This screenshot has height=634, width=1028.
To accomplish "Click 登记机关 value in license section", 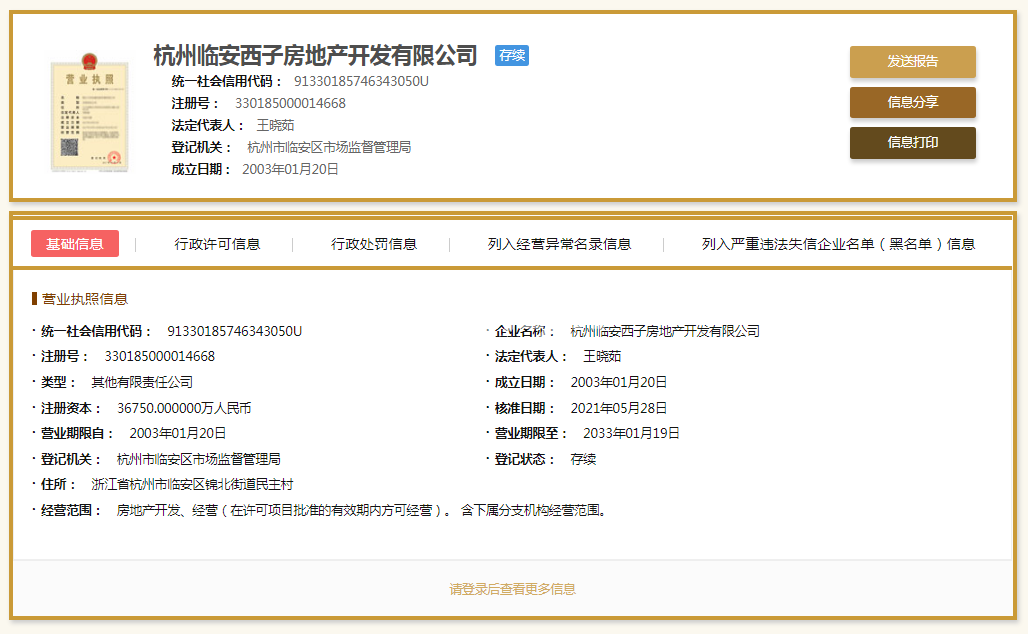I will (x=199, y=460).
